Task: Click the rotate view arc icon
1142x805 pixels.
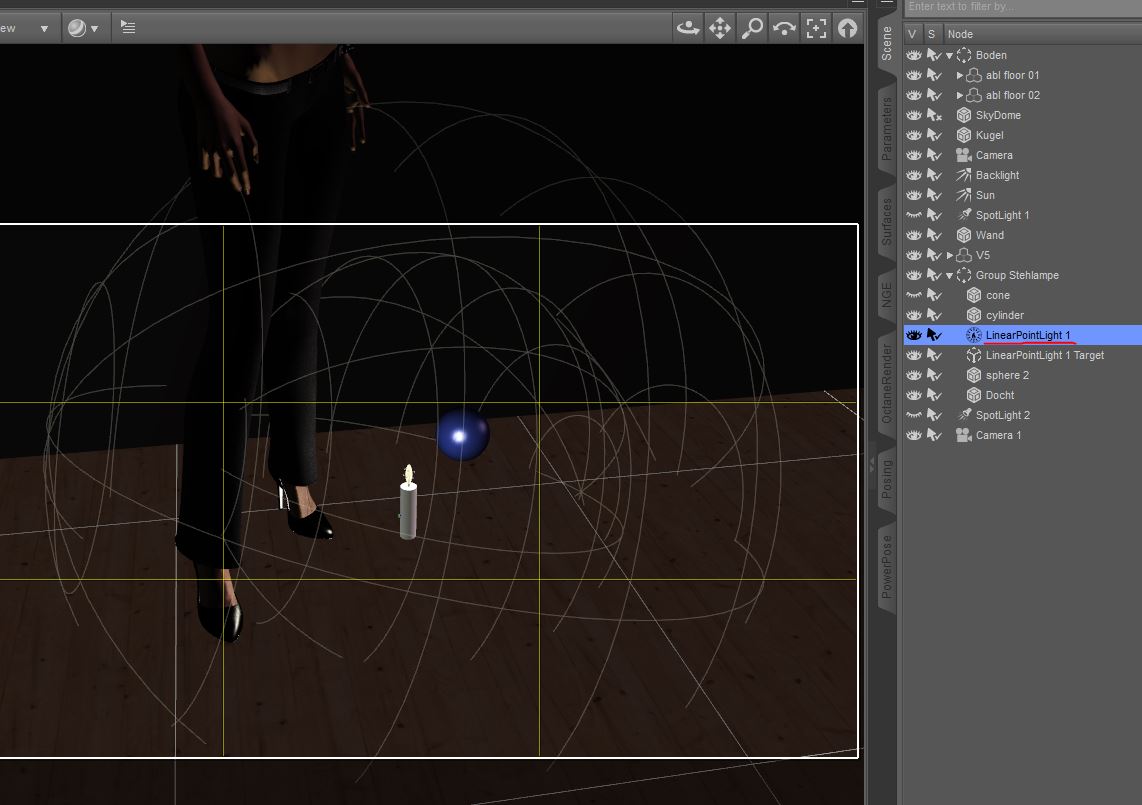Action: tap(784, 28)
